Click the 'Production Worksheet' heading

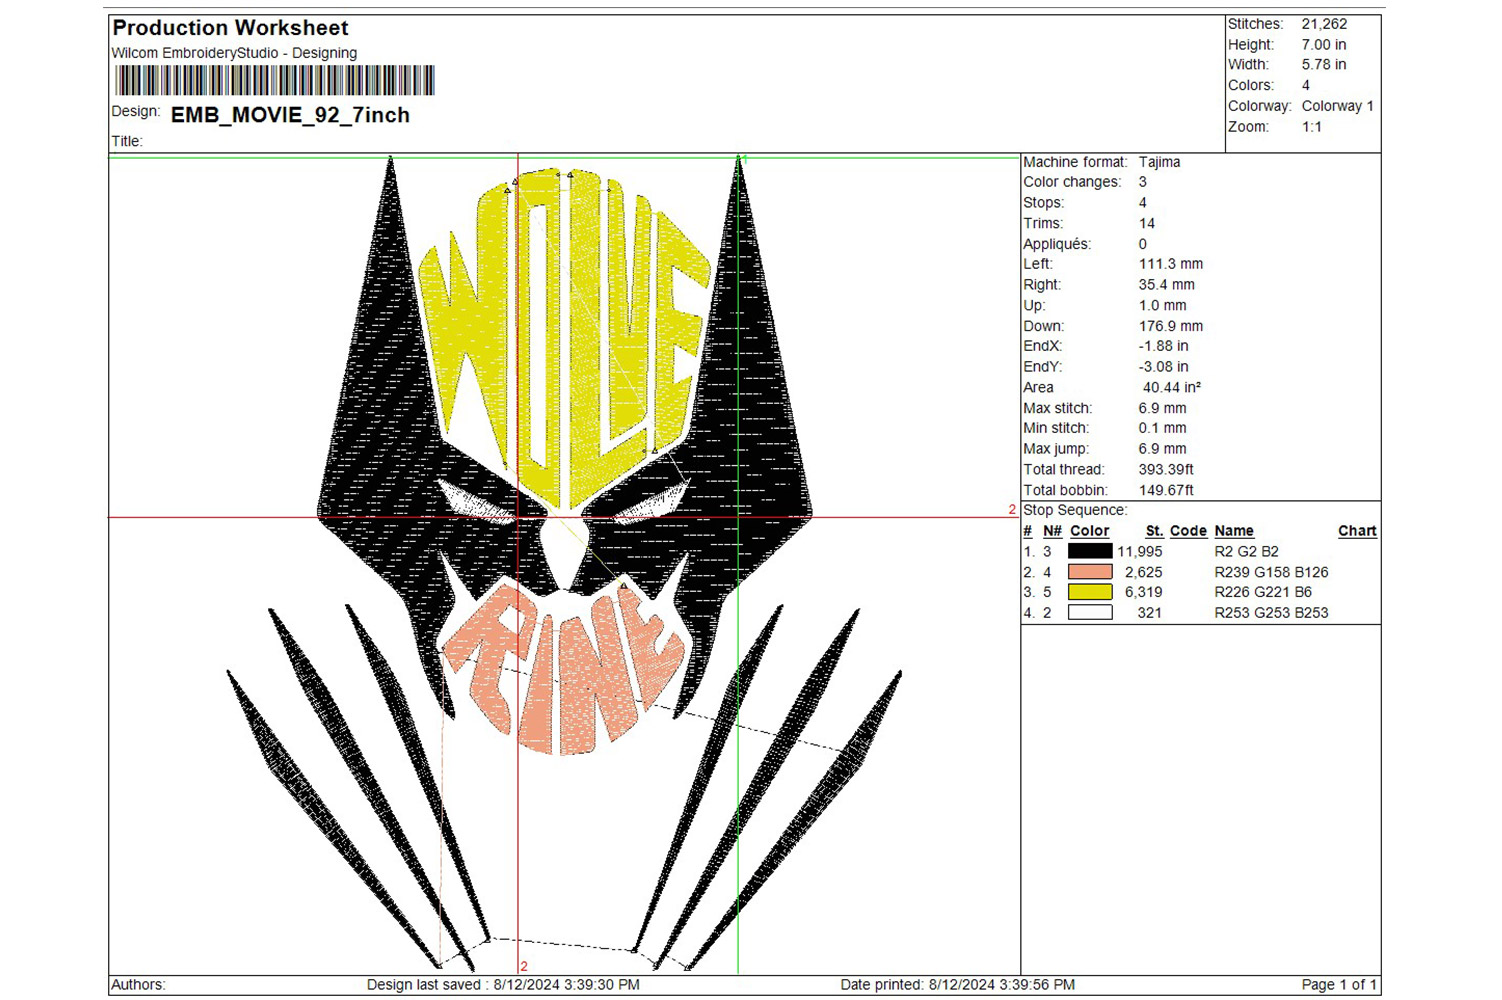point(230,28)
